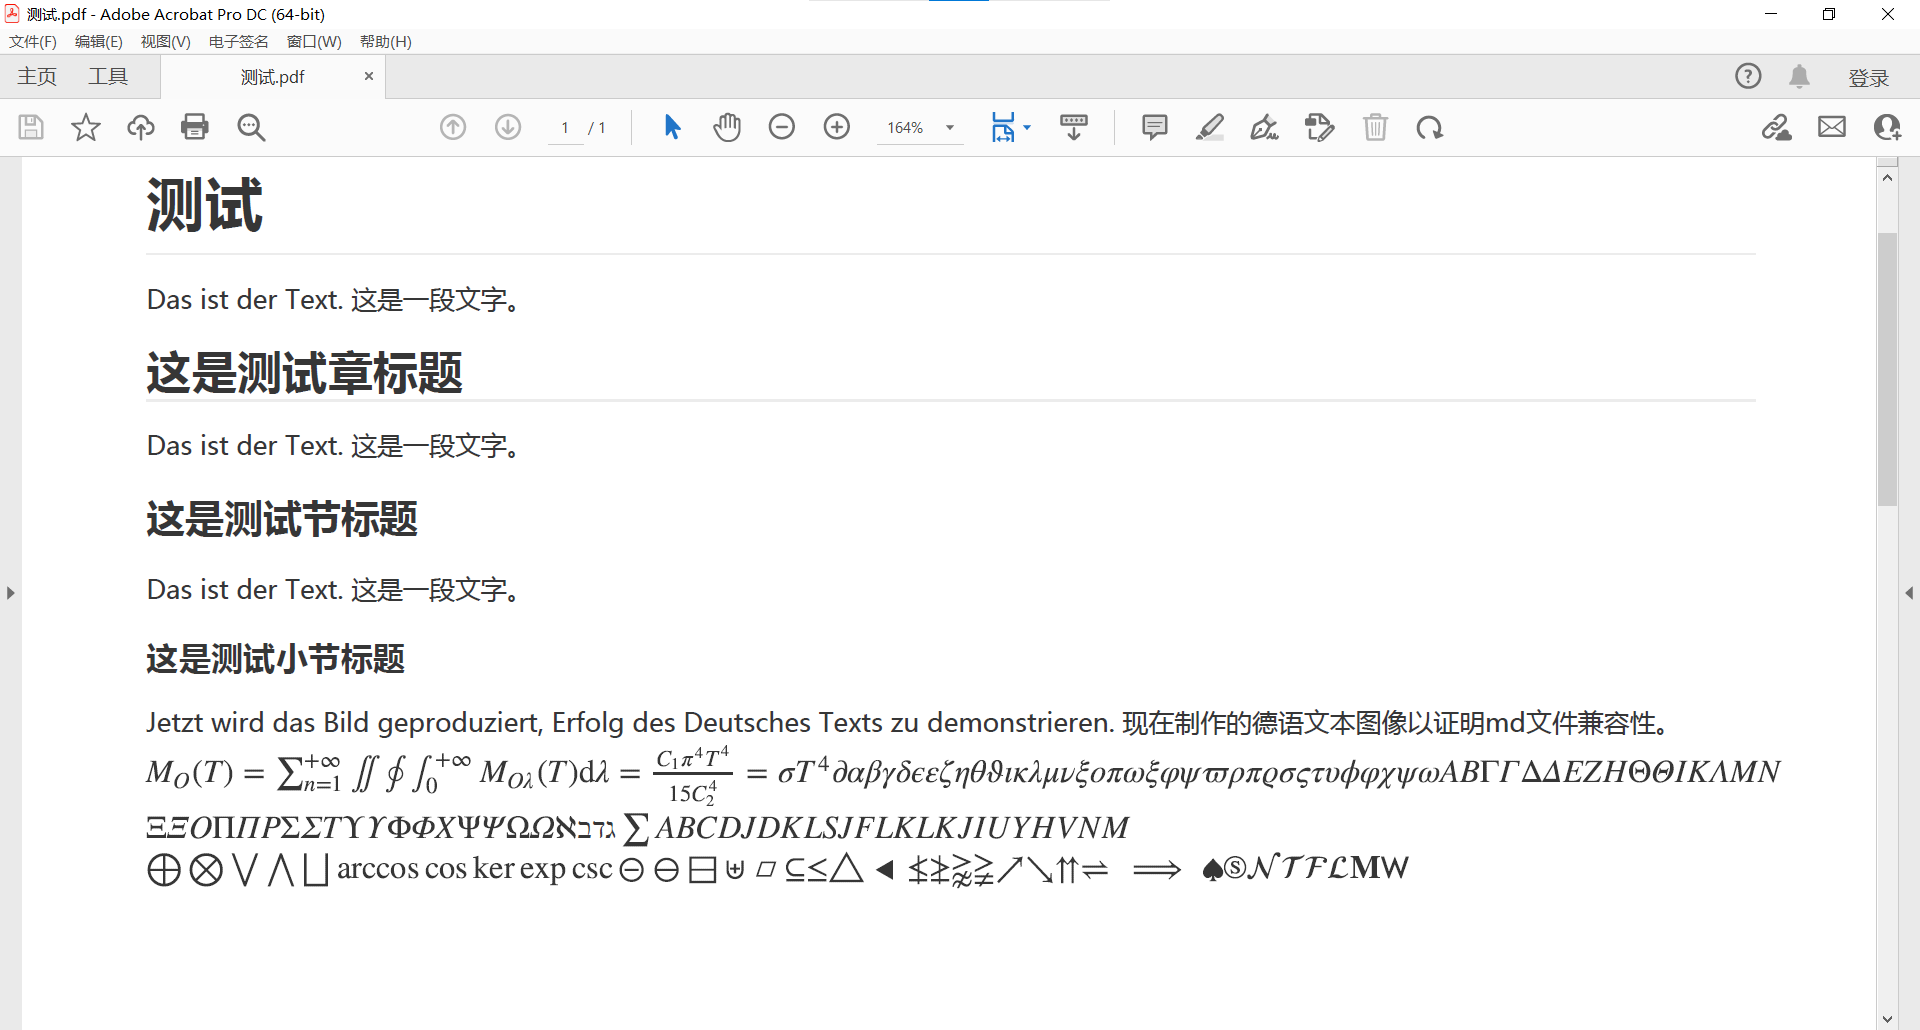Click the 主页 home button
The height and width of the screenshot is (1030, 1920).
pos(36,76)
